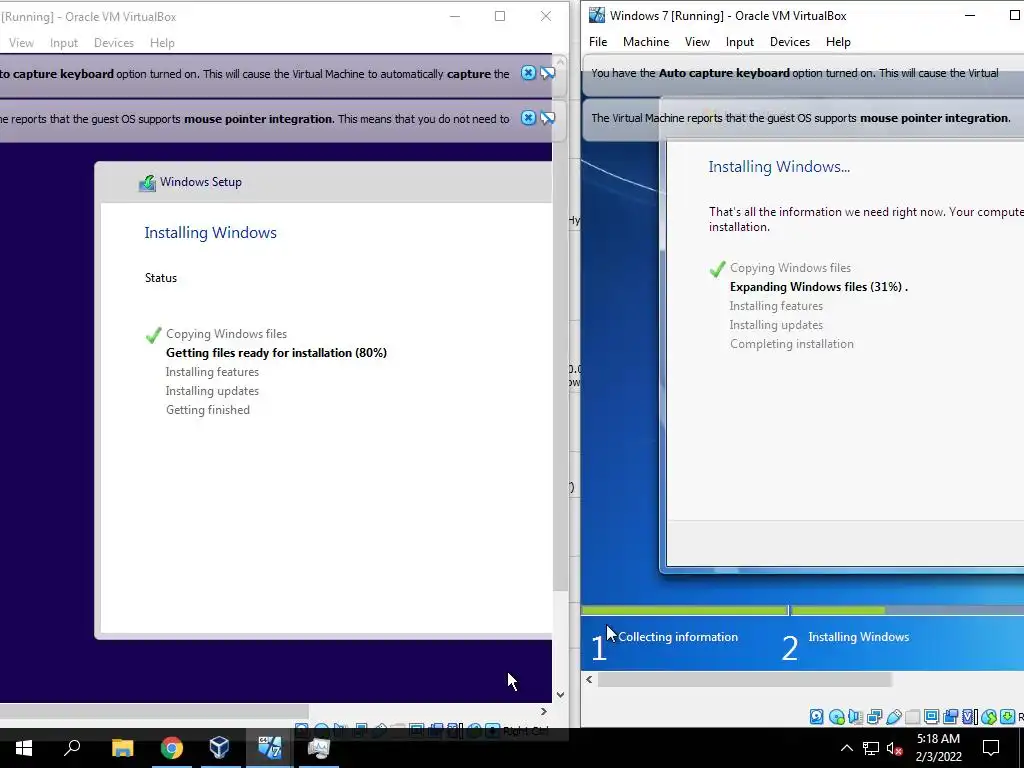Screen dimensions: 1024x768
Task: Click scroll right arrow in left VM window
Action: (x=544, y=711)
